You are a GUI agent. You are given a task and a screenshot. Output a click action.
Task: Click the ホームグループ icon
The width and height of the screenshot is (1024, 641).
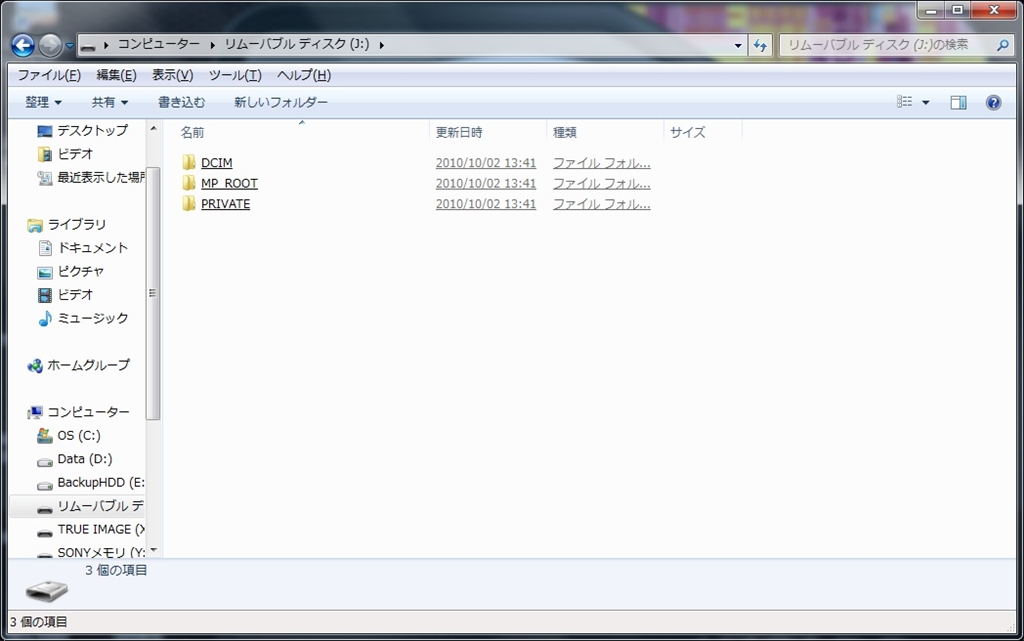[35, 366]
